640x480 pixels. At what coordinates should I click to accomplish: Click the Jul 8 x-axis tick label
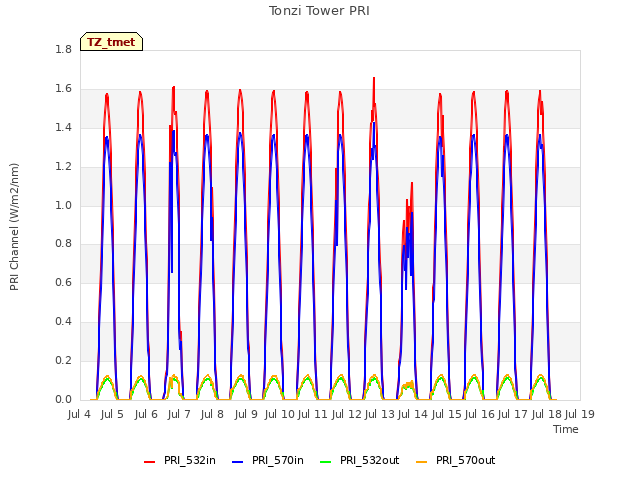212,414
